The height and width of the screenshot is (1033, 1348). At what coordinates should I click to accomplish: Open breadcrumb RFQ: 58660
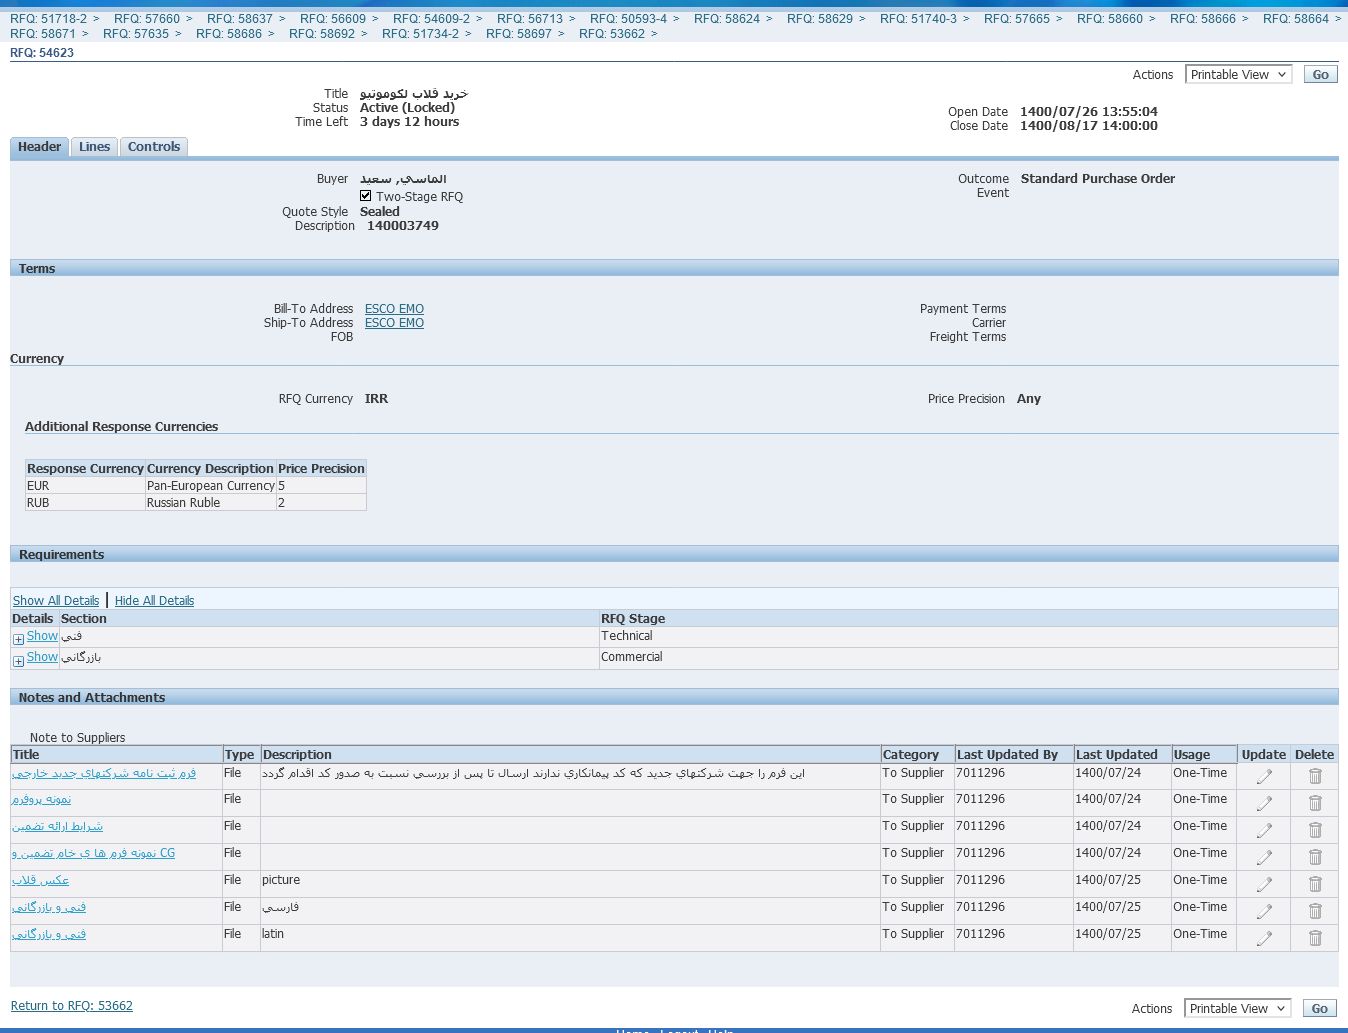click(x=1110, y=19)
